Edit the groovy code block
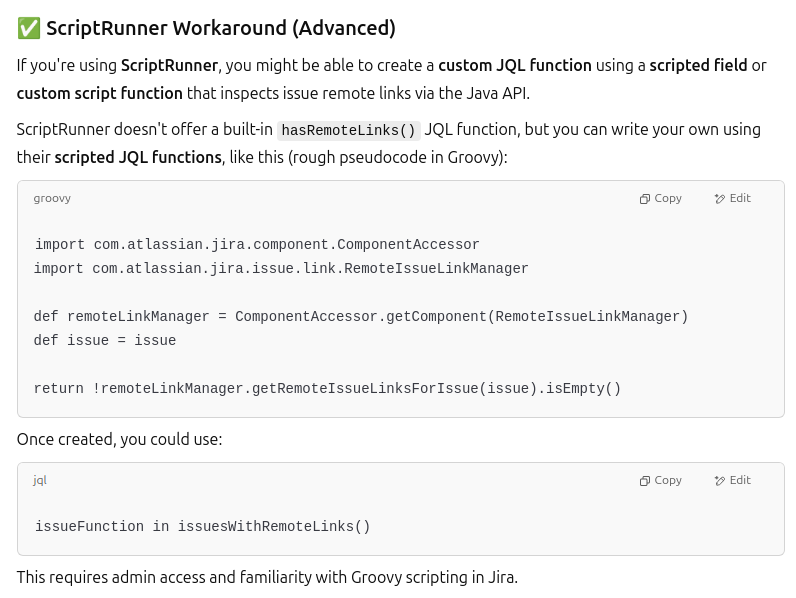796x598 pixels. point(733,198)
